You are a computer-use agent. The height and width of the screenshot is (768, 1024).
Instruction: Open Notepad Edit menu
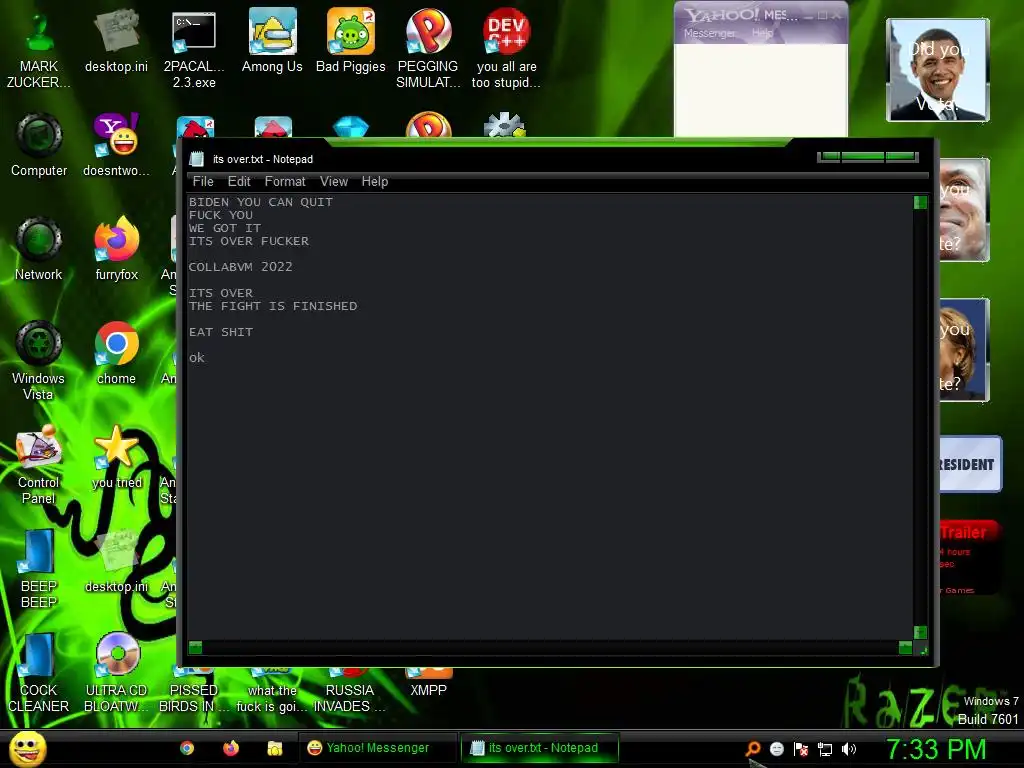tap(239, 182)
